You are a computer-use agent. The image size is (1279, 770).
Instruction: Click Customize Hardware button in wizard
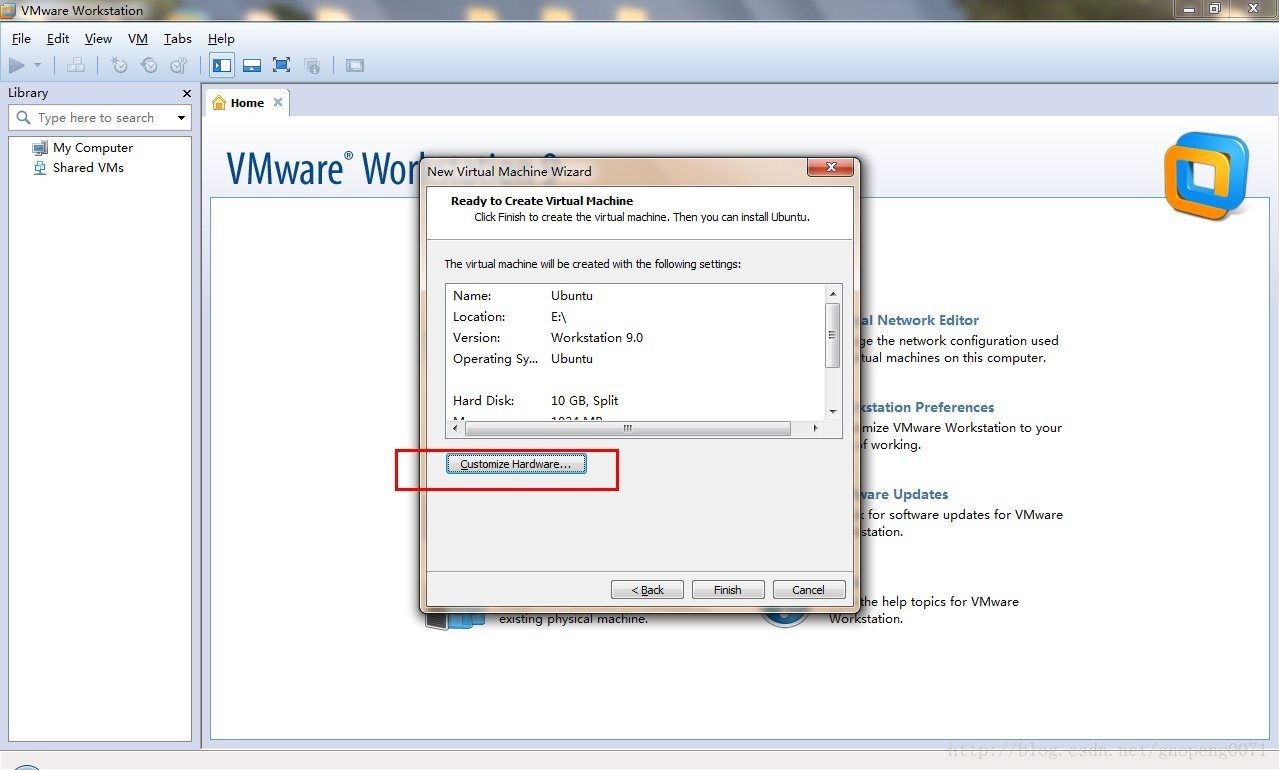515,464
